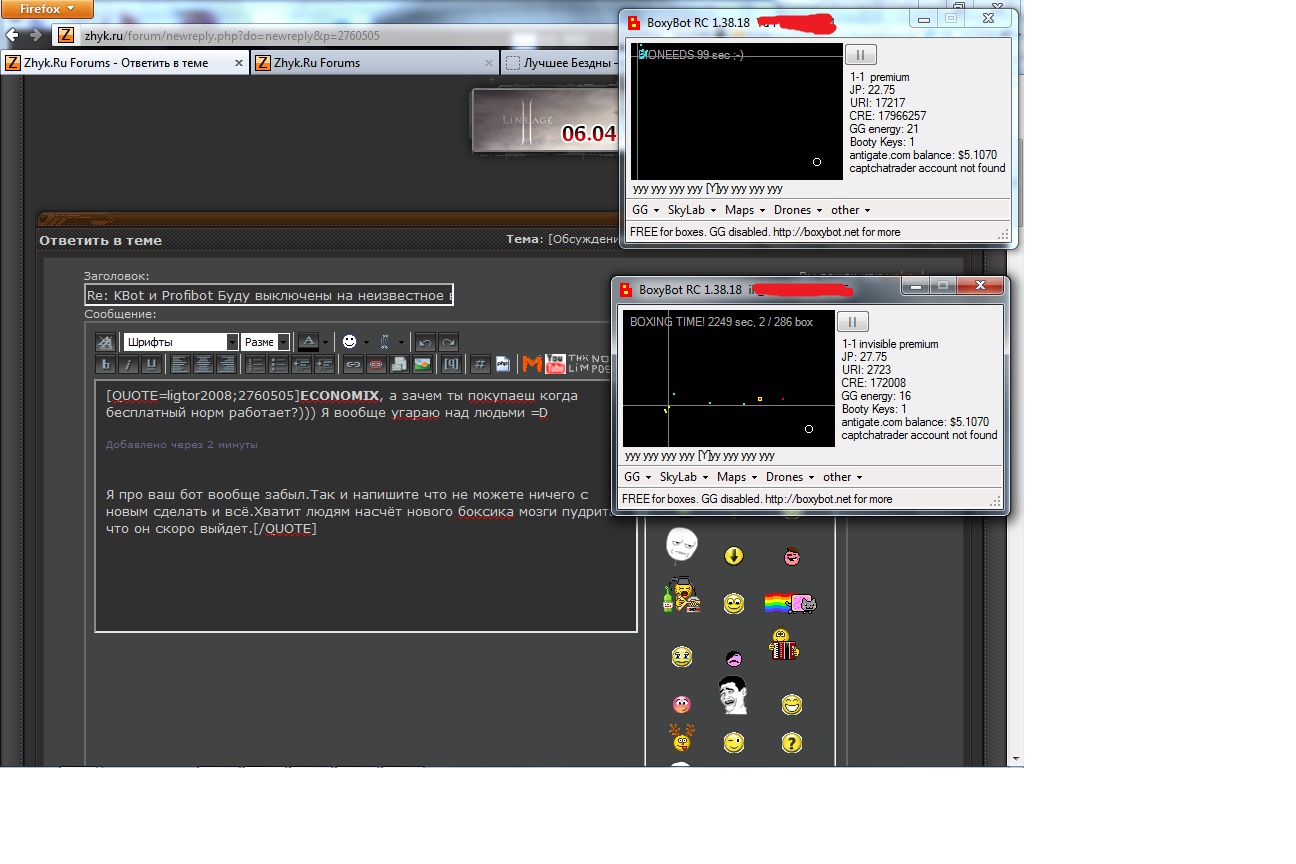Click the insert image icon
The width and height of the screenshot is (1296, 864).
tap(423, 365)
